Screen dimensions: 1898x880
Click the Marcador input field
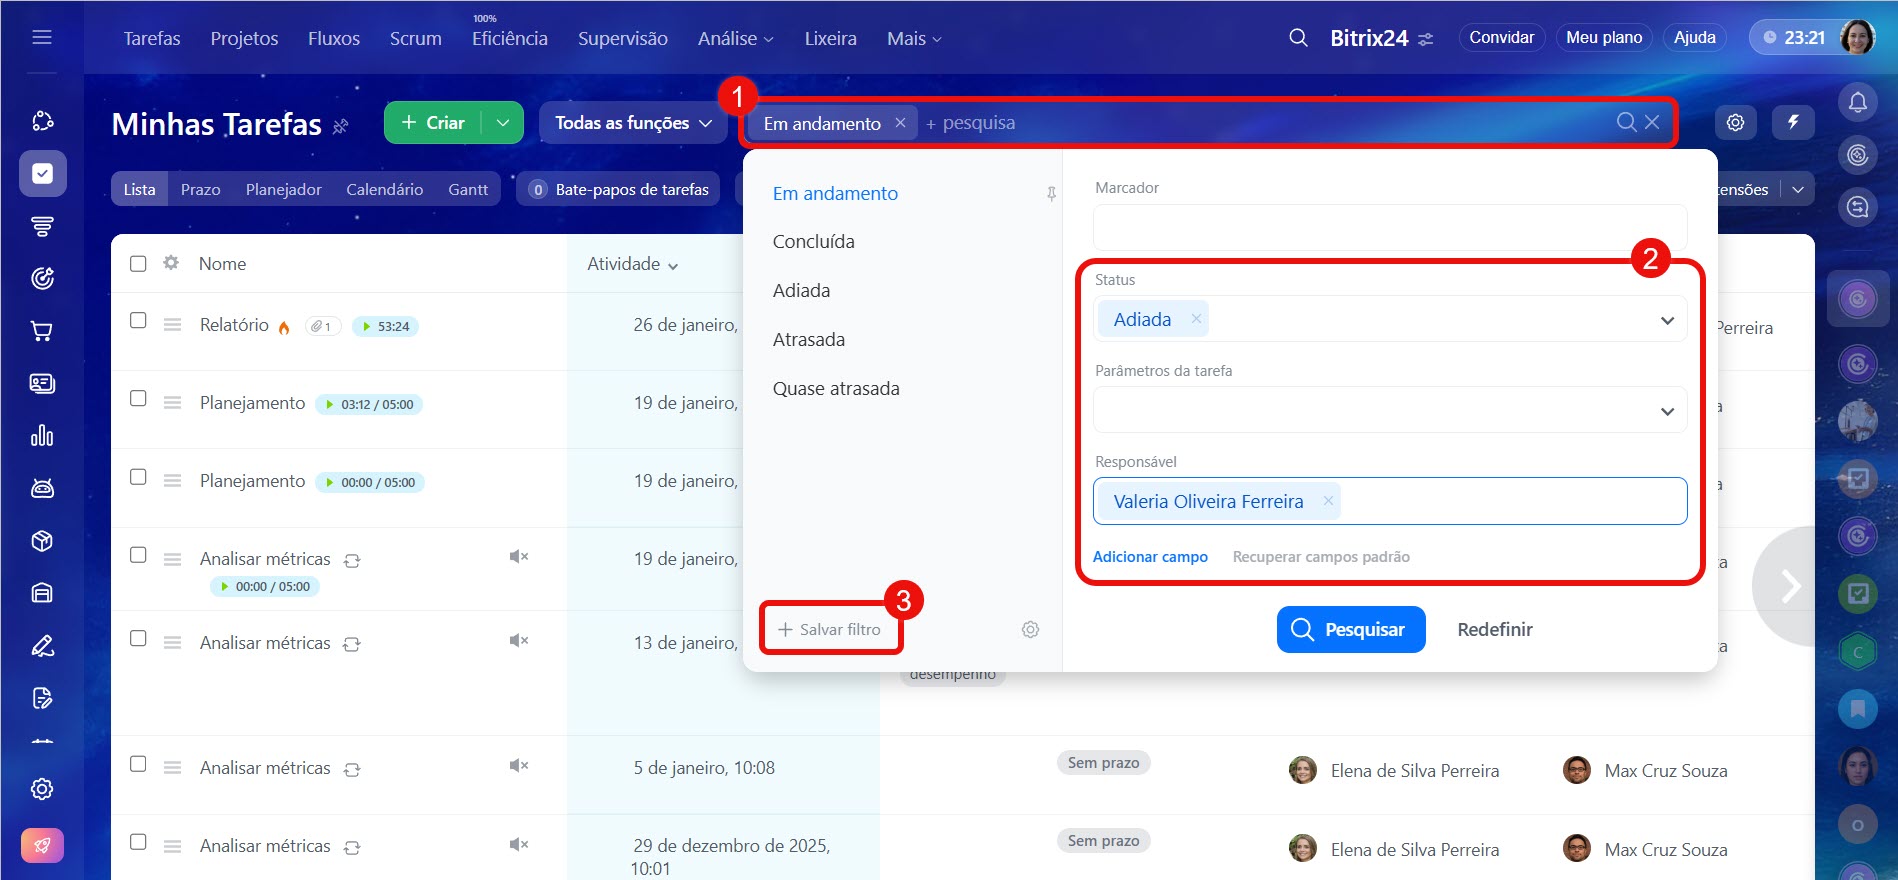click(x=1389, y=228)
